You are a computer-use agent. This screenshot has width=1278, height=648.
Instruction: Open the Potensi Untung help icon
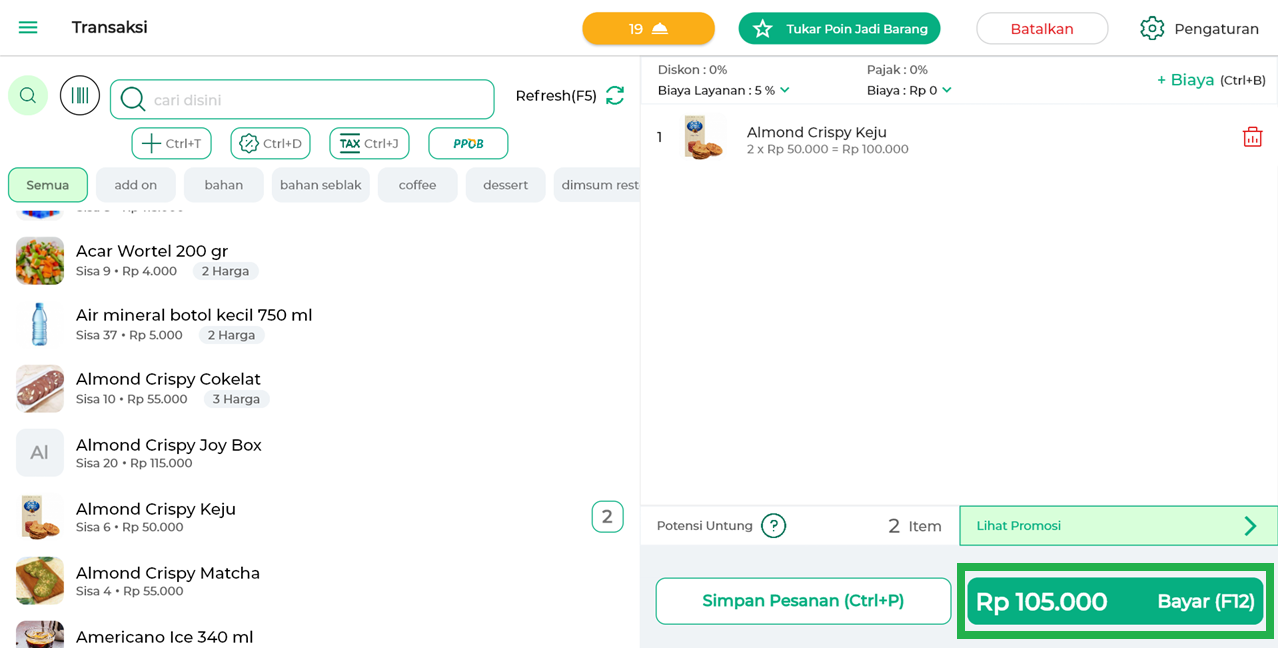pos(773,526)
